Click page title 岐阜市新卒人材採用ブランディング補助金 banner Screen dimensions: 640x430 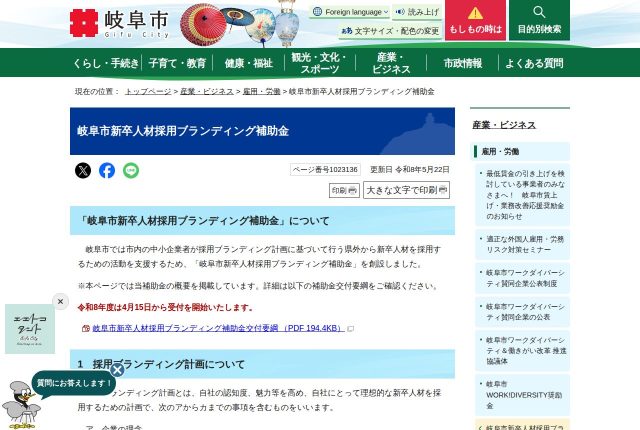(x=262, y=131)
